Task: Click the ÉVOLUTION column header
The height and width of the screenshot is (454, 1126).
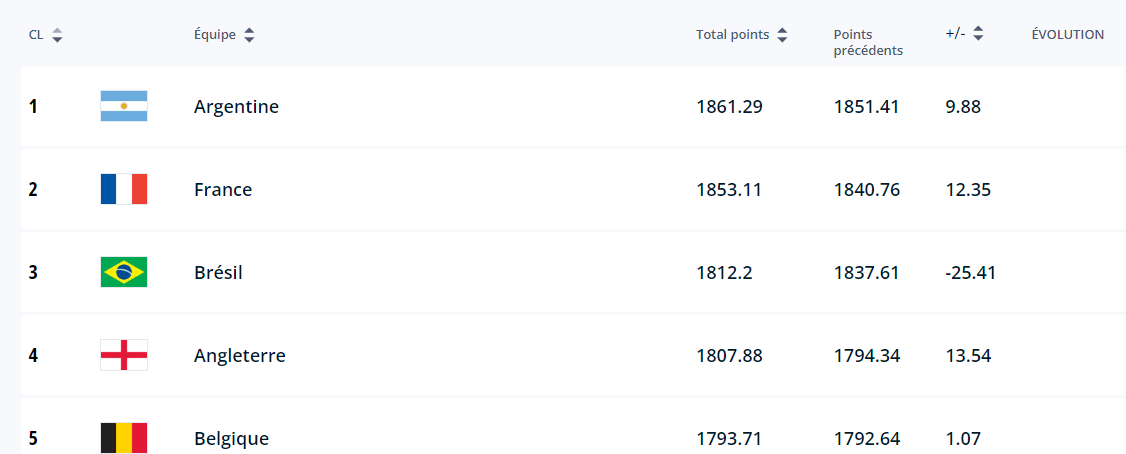Action: (x=1068, y=34)
